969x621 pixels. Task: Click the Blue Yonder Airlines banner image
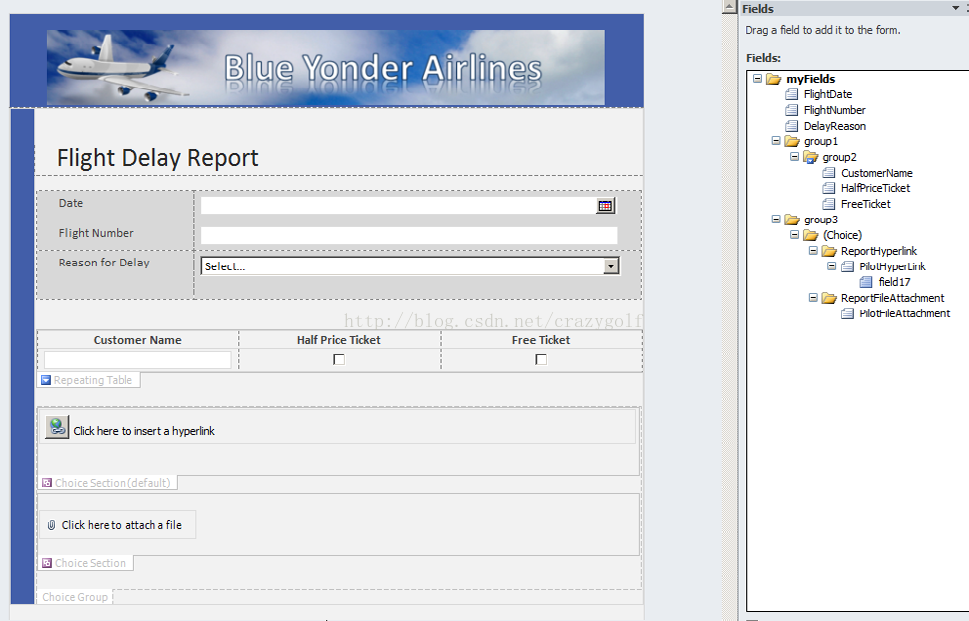(x=326, y=67)
